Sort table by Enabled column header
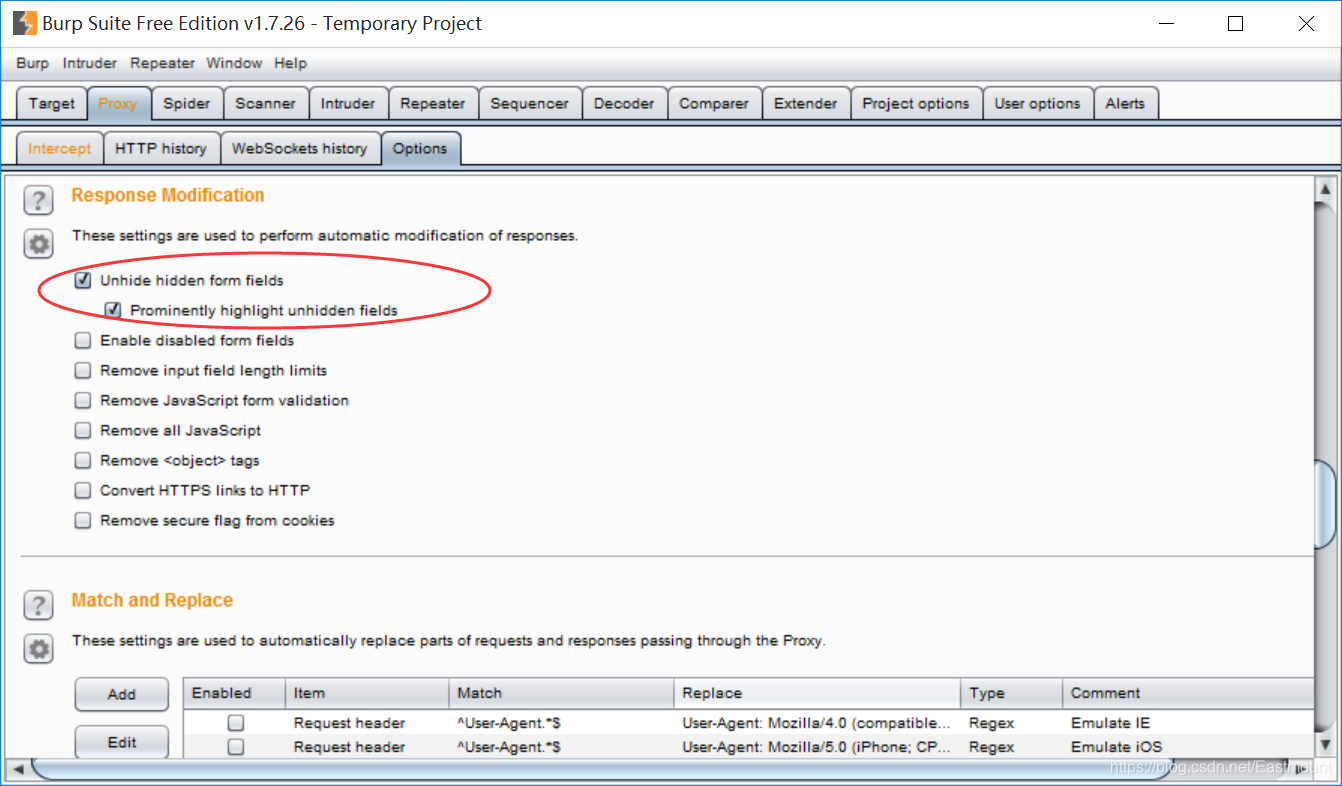This screenshot has height=786, width=1342. [x=234, y=693]
